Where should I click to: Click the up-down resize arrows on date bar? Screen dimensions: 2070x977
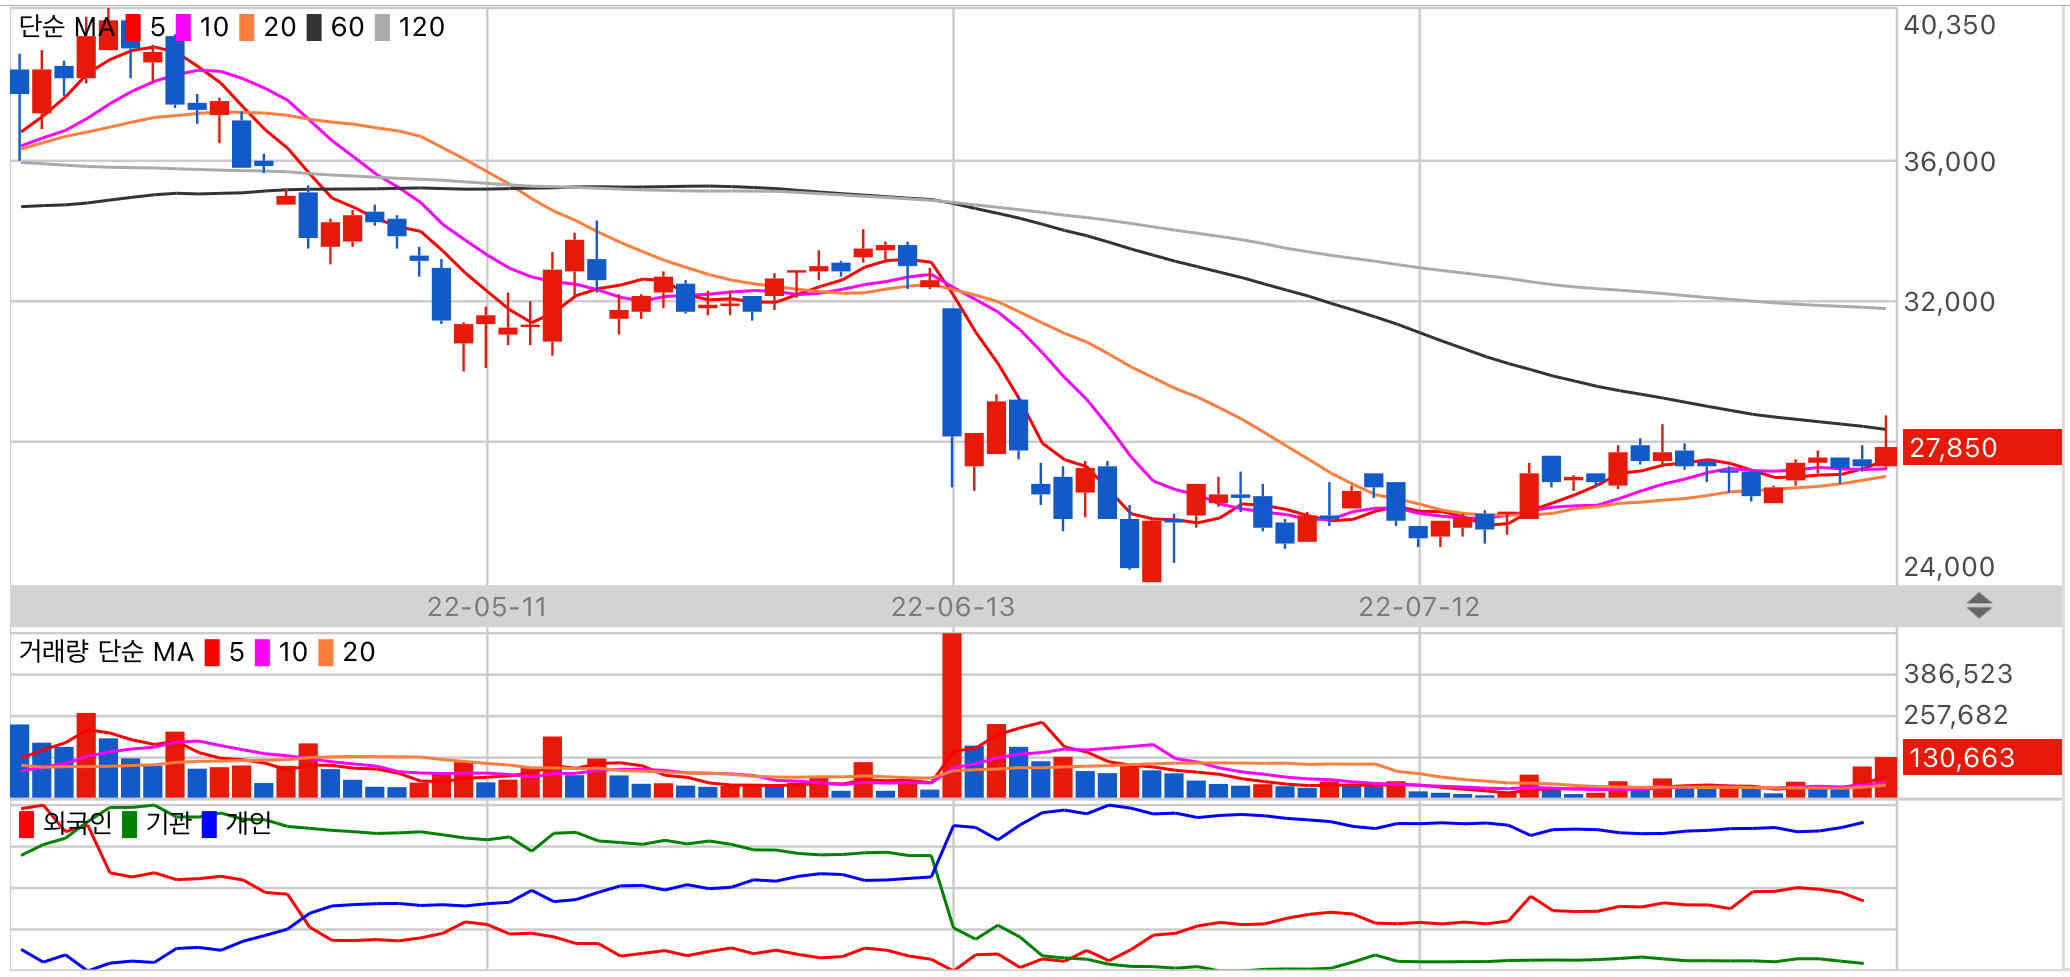point(1979,606)
